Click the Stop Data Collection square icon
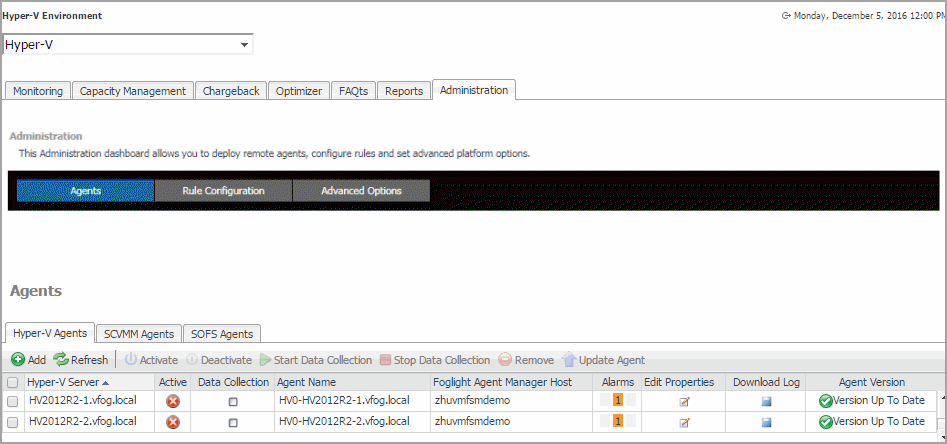This screenshot has width=947, height=444. coord(386,360)
